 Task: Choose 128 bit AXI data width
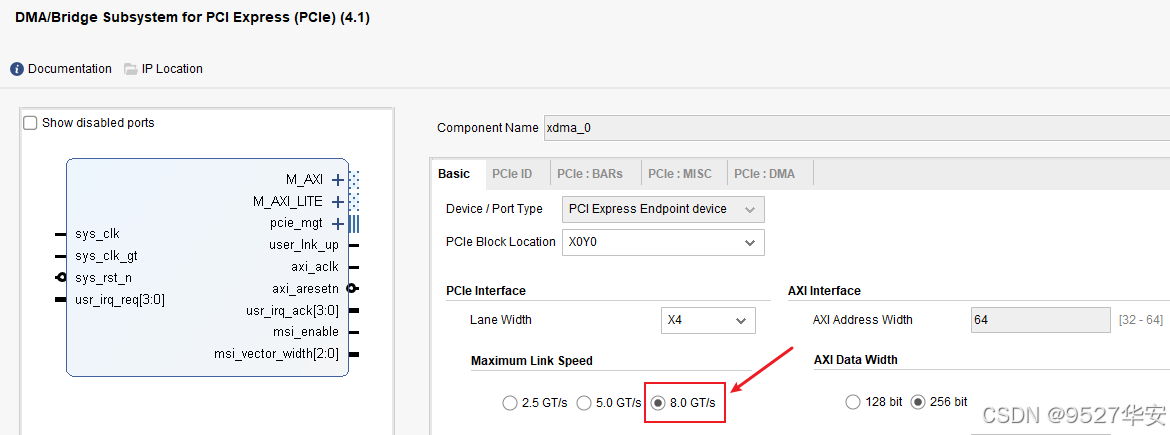click(853, 402)
